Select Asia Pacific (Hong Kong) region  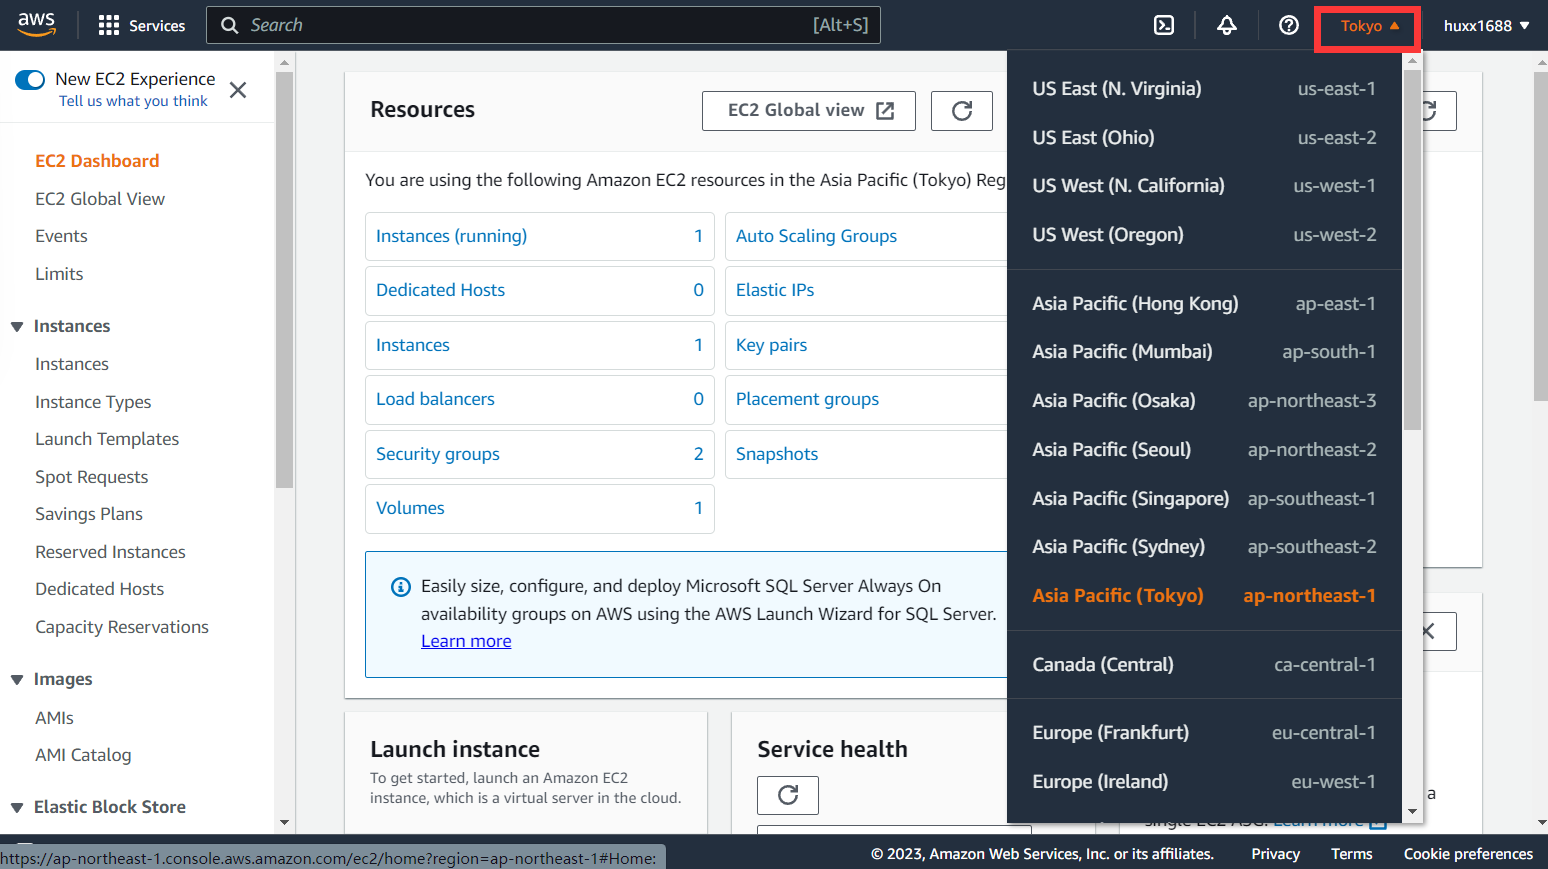pos(1204,304)
